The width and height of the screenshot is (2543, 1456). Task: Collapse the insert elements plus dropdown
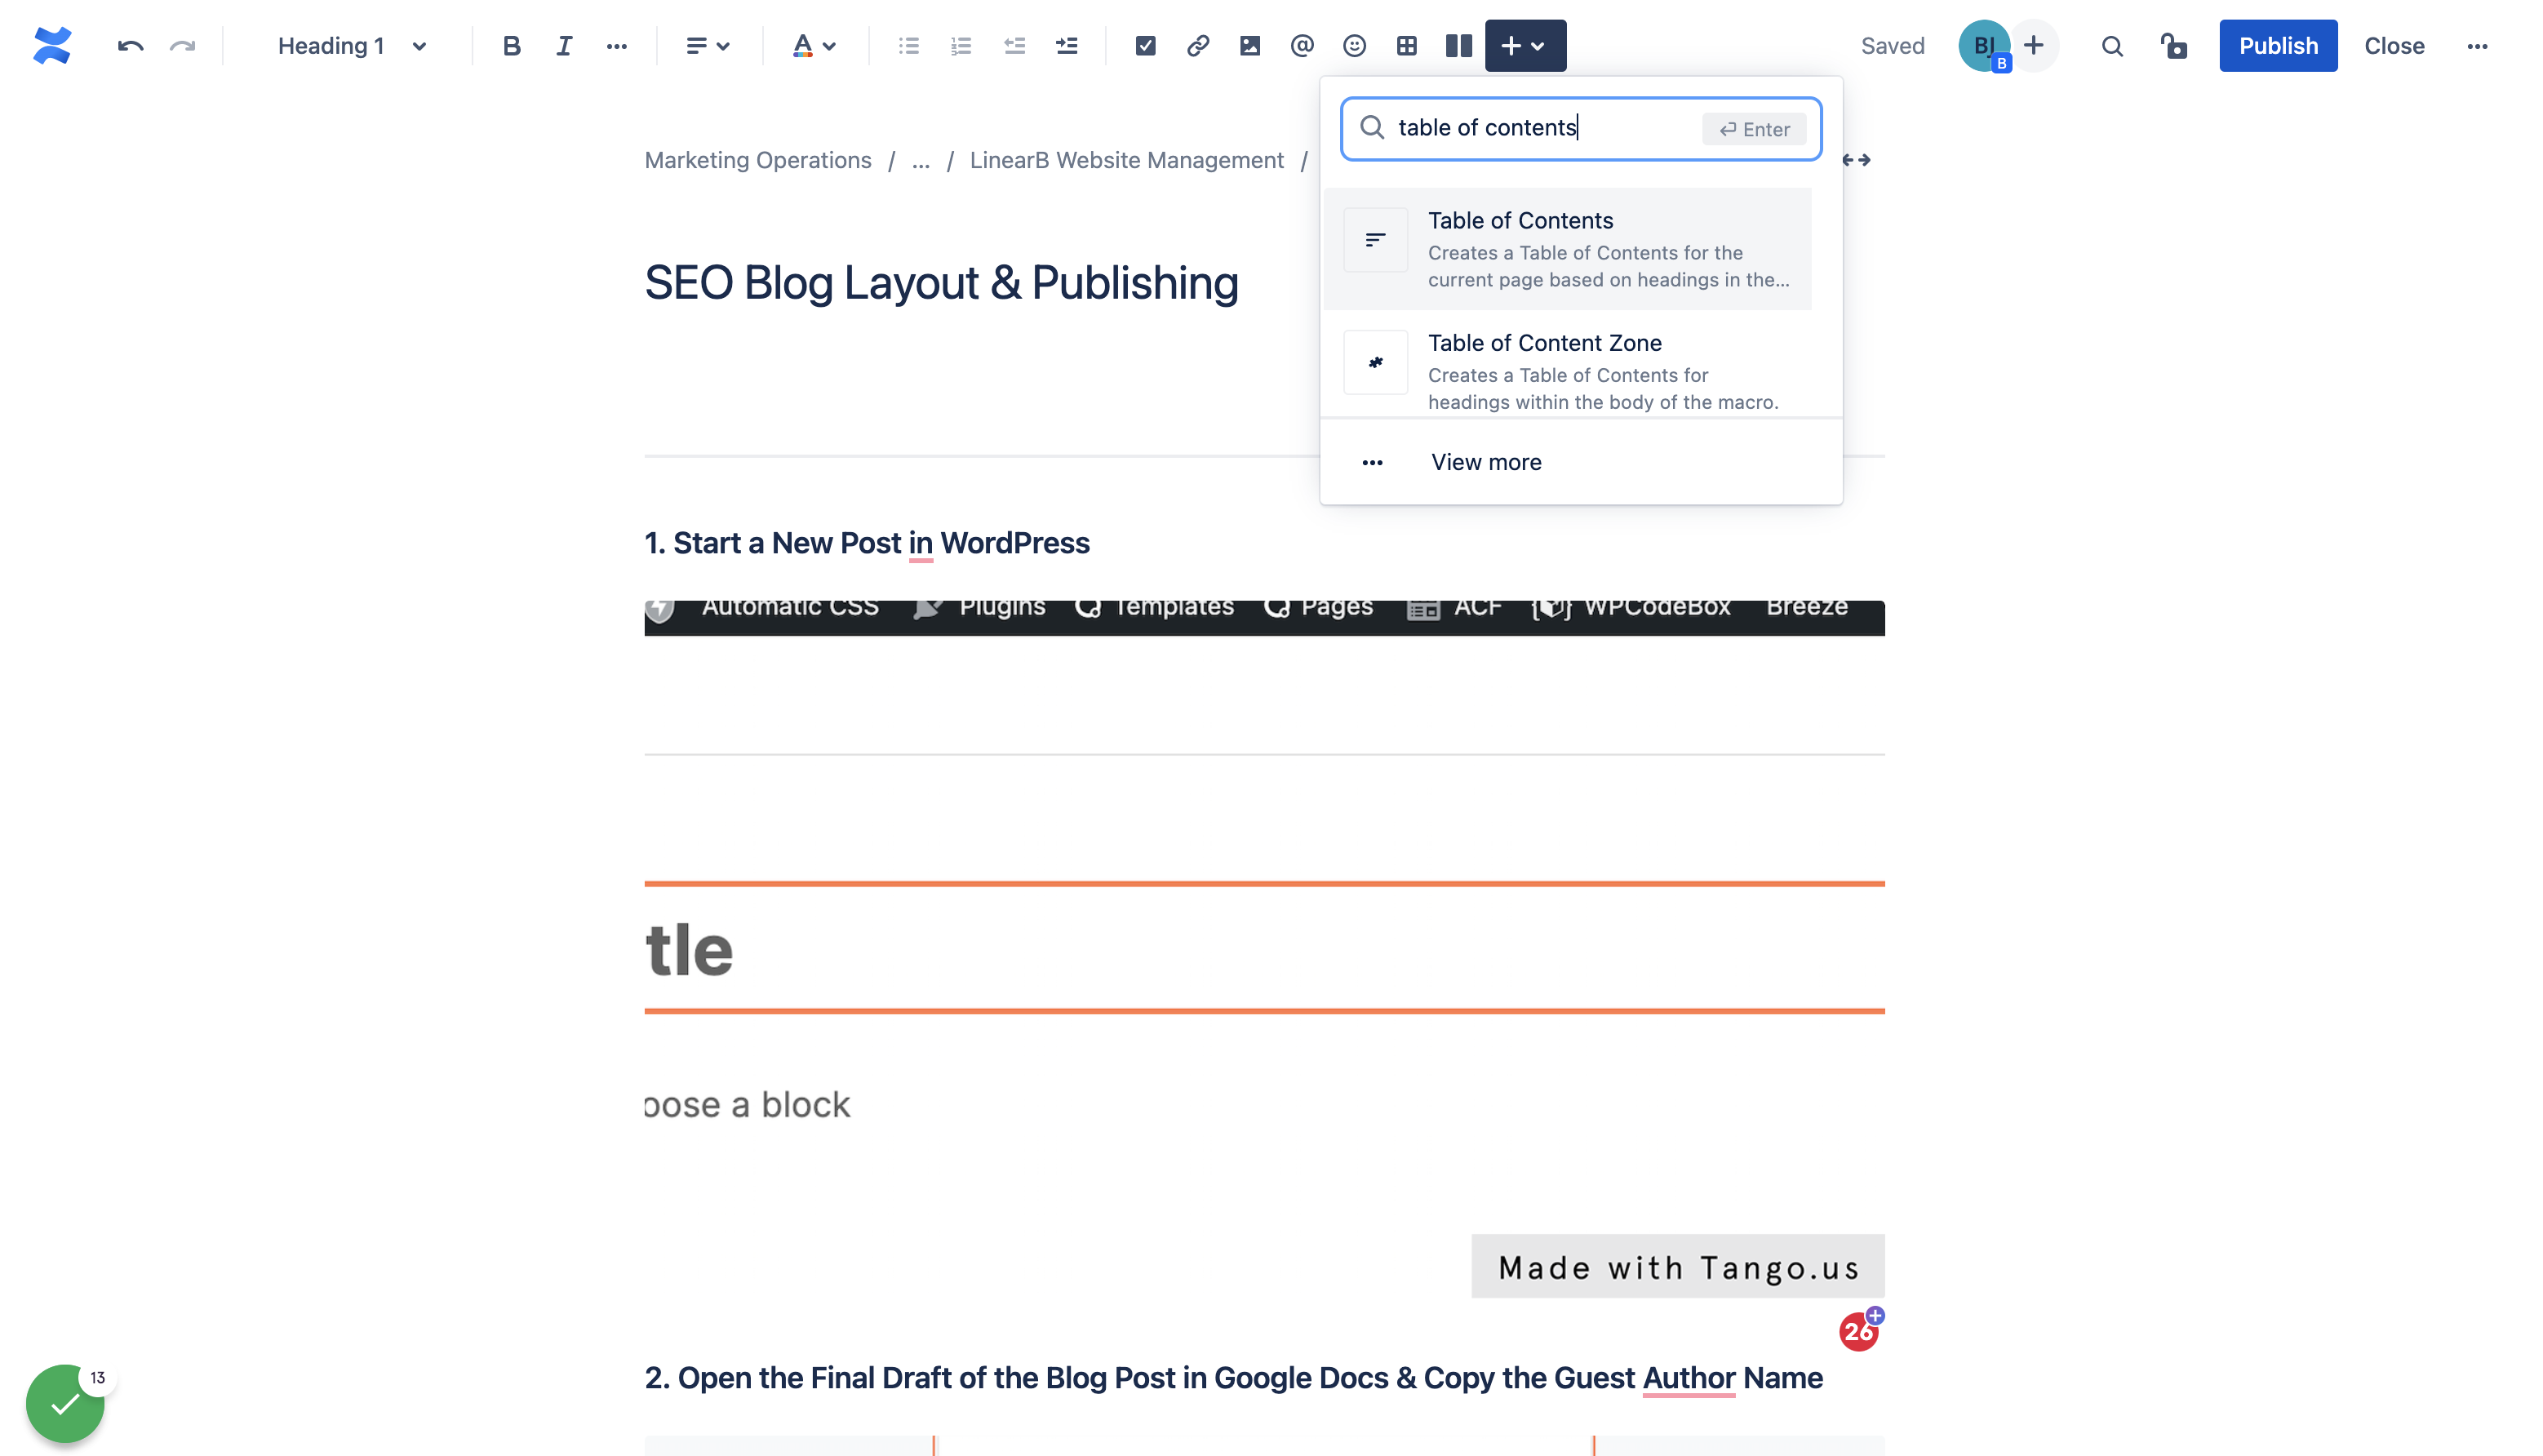tap(1525, 46)
